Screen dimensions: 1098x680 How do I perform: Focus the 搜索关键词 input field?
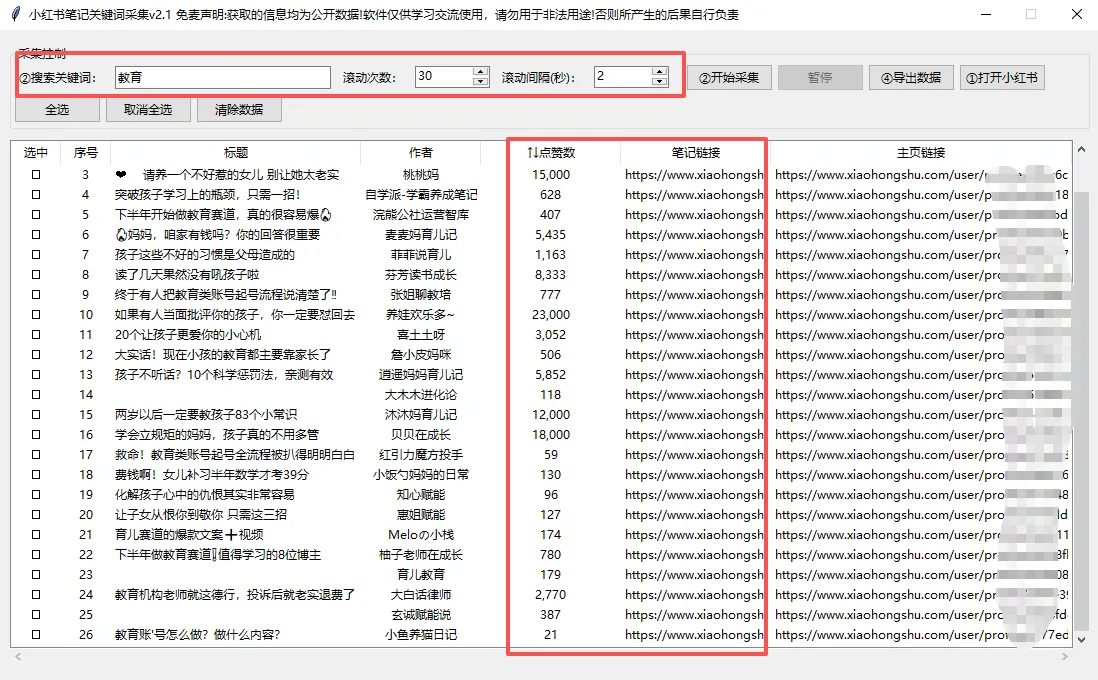tap(221, 77)
